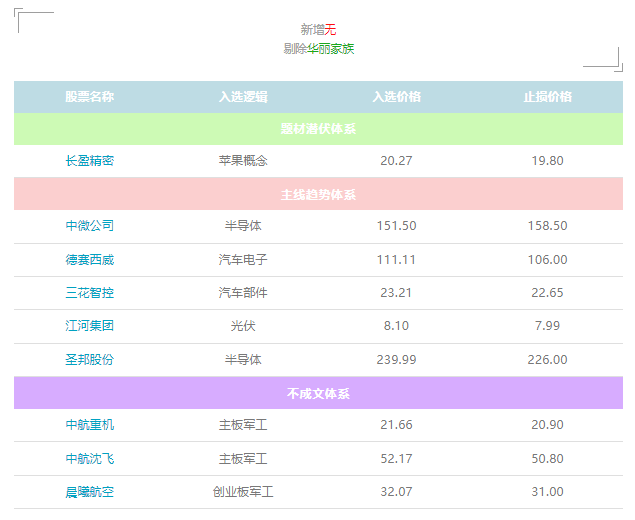Screen dimensions: 635x520
Task: Select the 111.11 entry price cell
Action: point(396,260)
